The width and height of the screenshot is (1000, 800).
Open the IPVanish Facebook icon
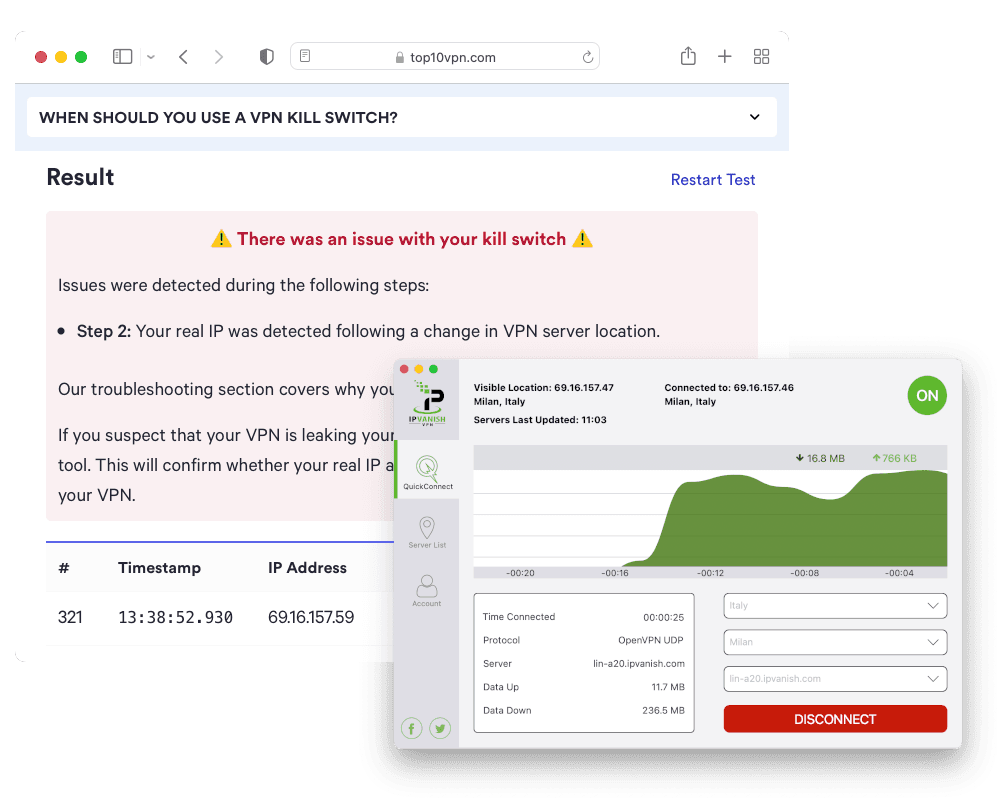411,728
